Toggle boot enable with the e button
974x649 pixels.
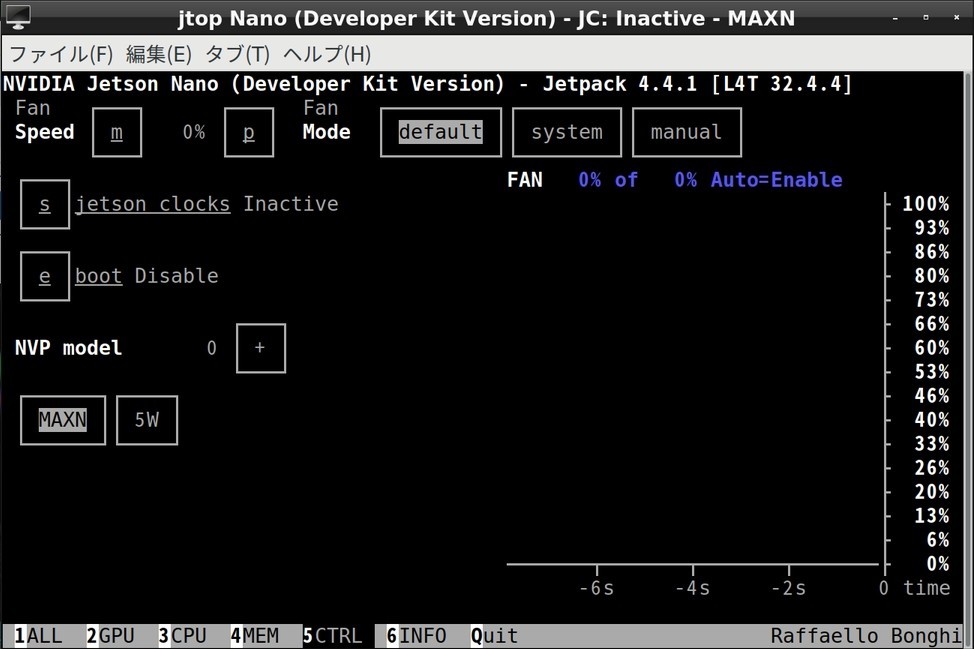click(45, 276)
